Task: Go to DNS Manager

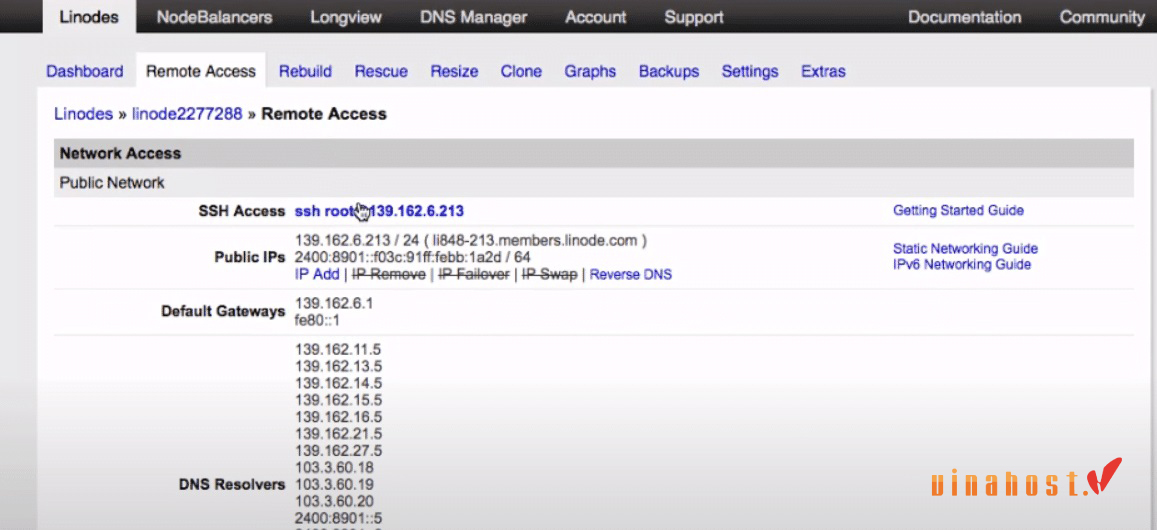Action: (473, 17)
